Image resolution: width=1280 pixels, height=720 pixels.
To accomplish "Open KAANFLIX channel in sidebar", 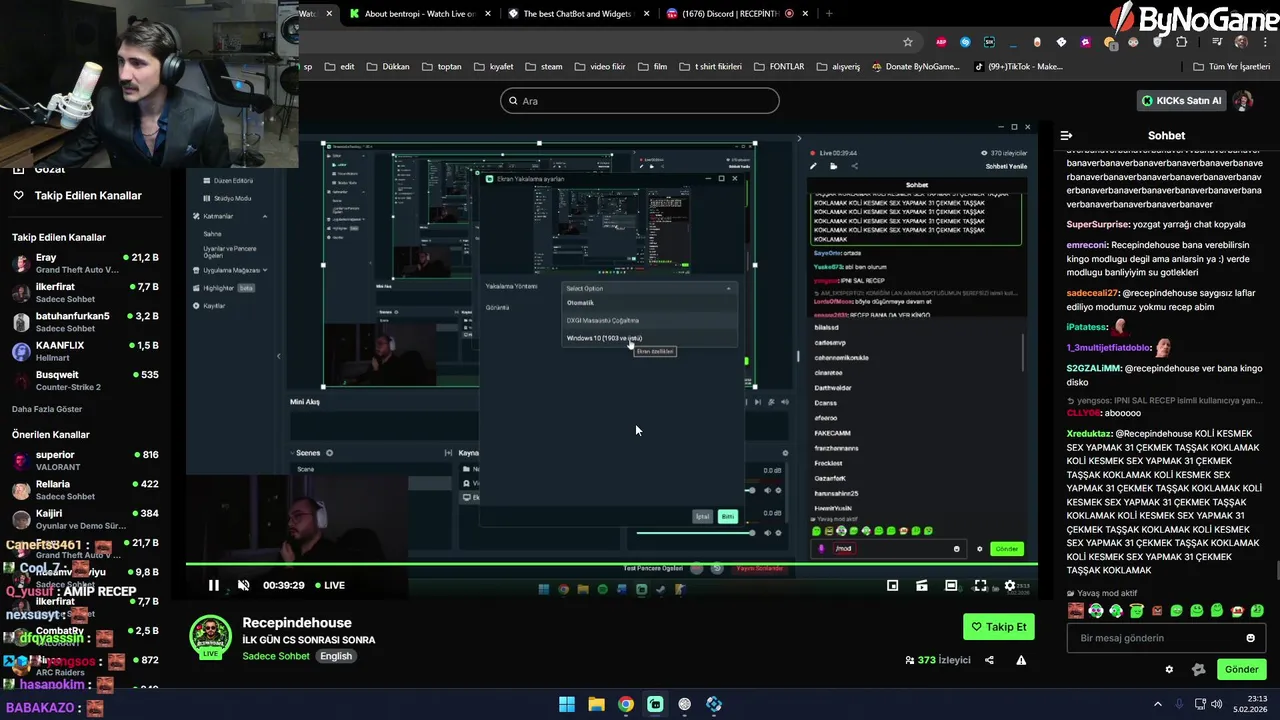I will pyautogui.click(x=85, y=351).
